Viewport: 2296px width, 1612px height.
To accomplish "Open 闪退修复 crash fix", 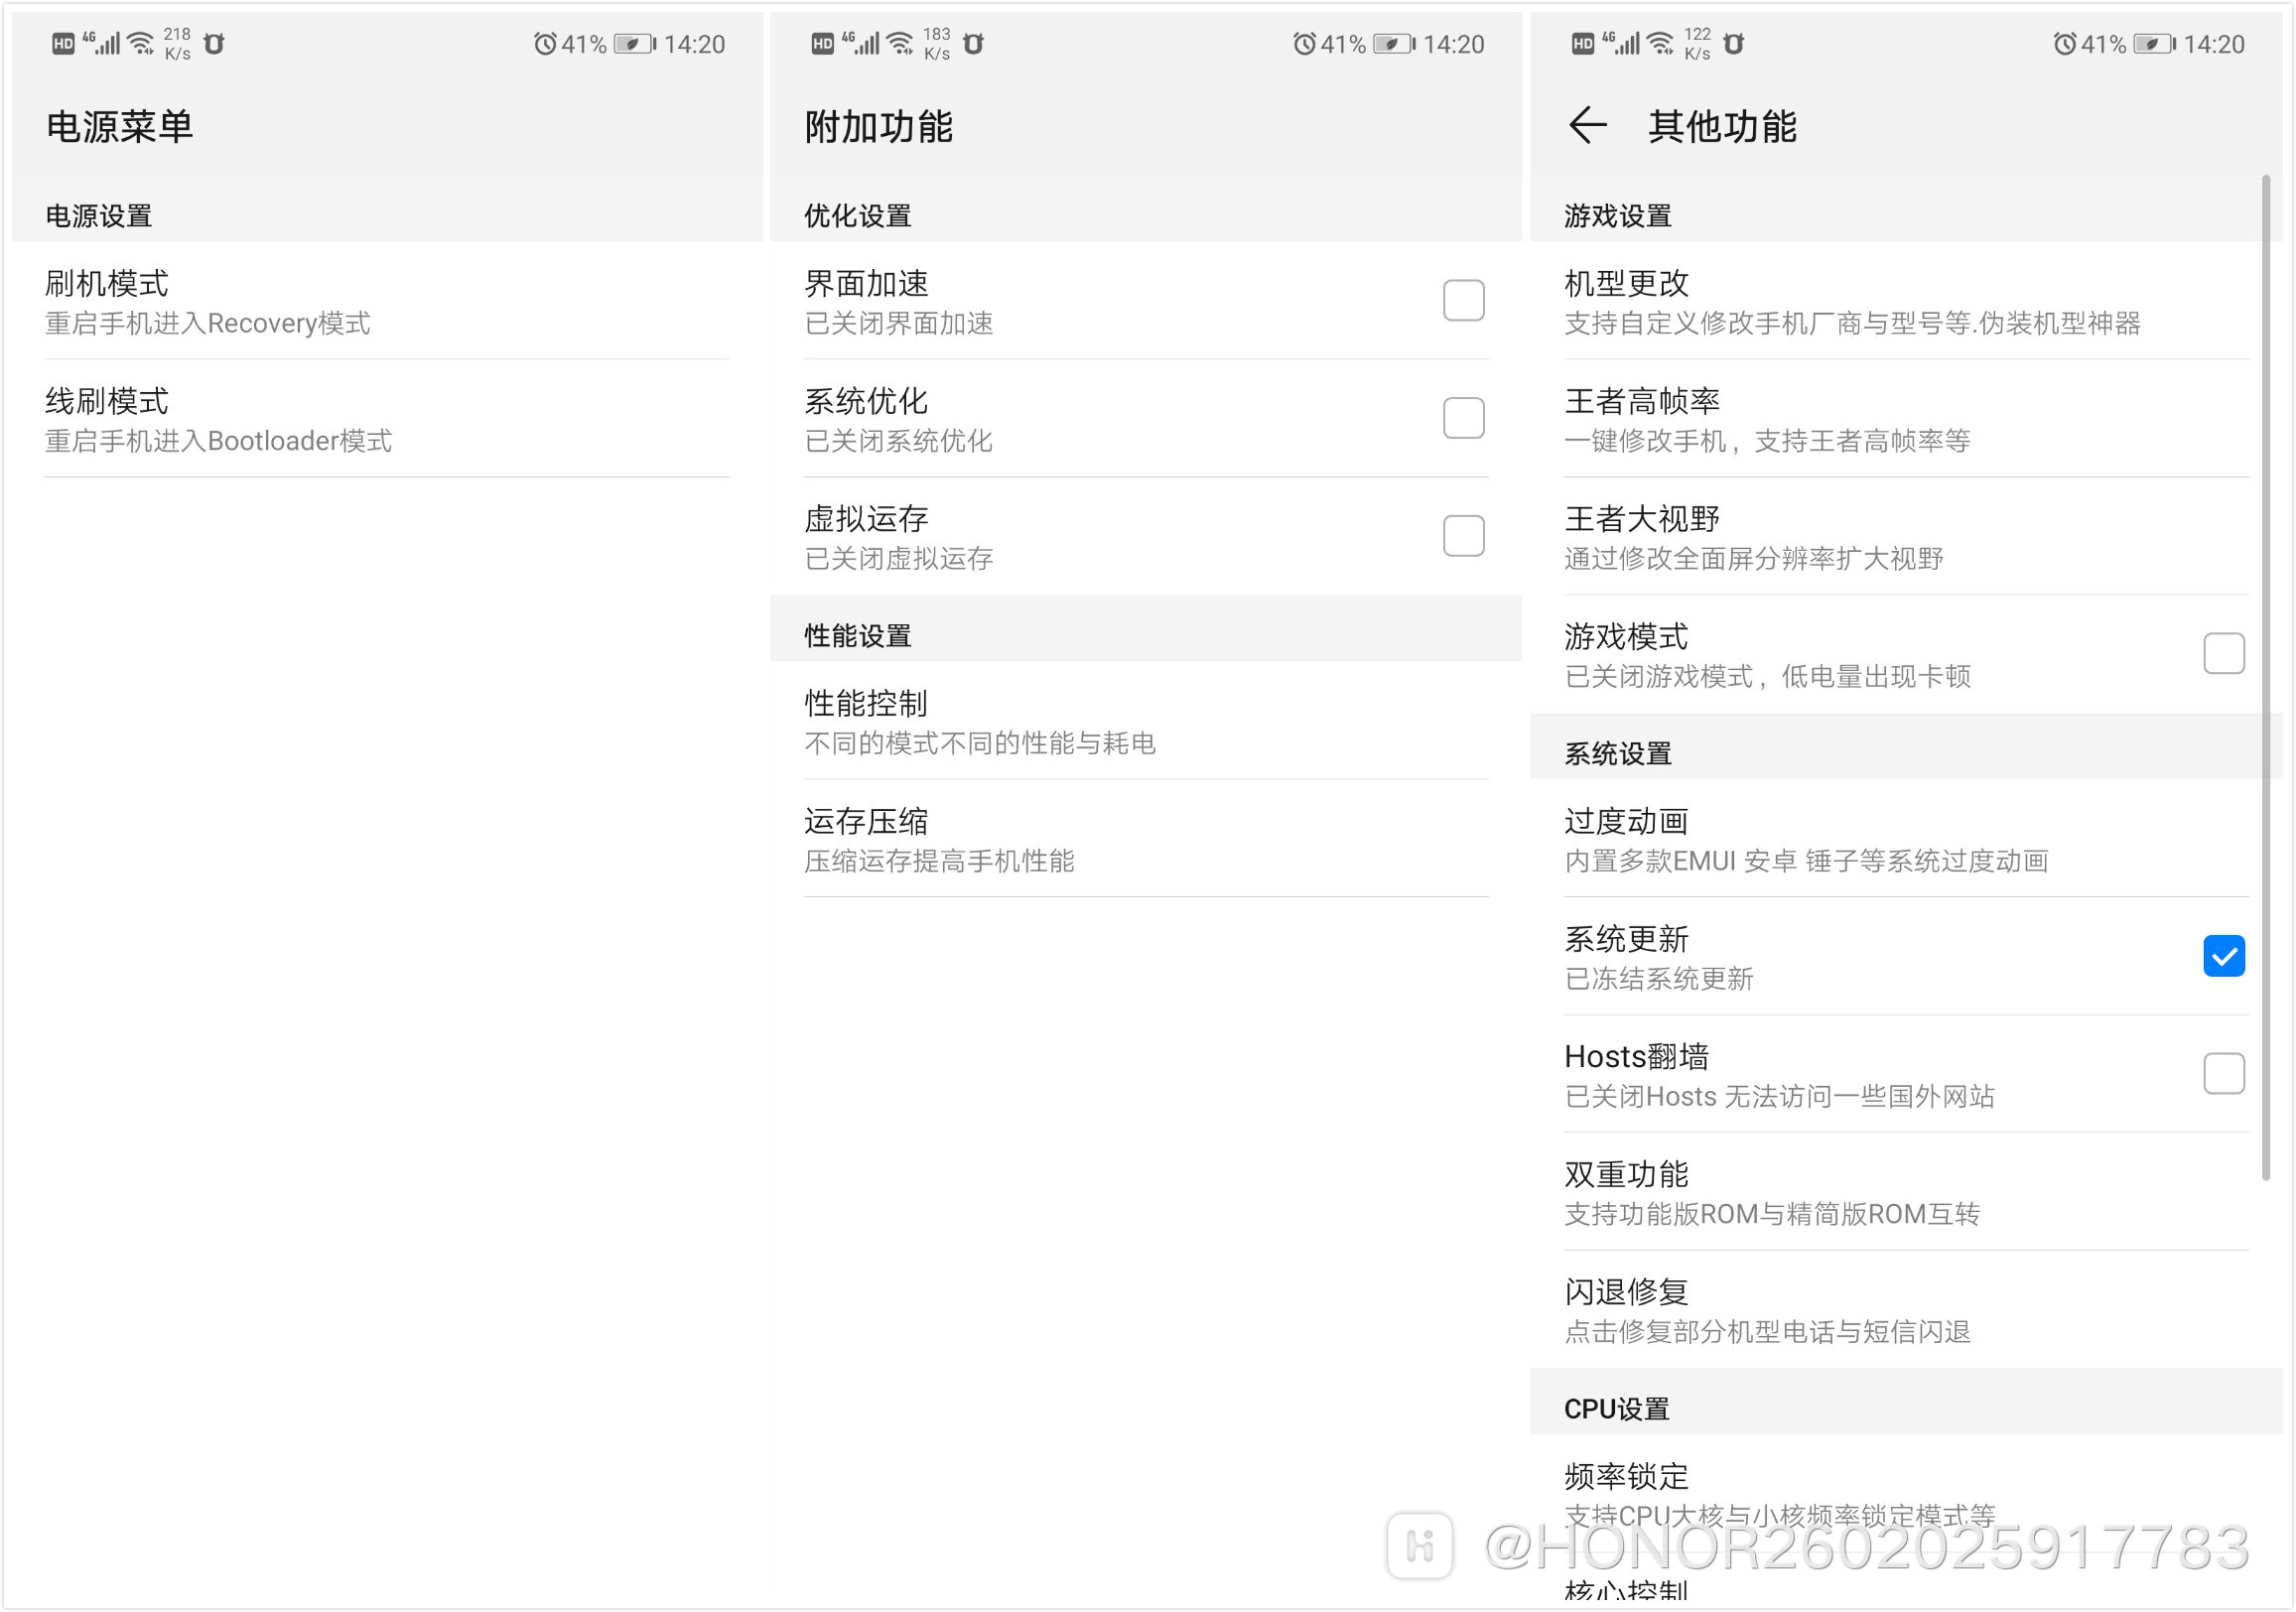I will (x=1906, y=1310).
